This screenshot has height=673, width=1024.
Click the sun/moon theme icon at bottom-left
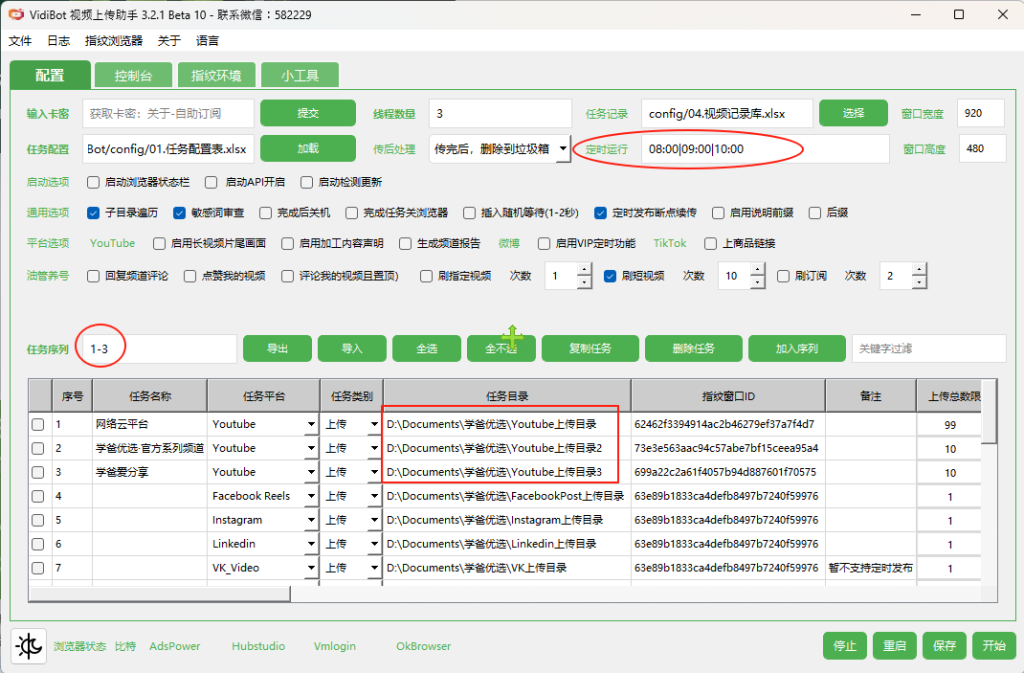pos(28,646)
